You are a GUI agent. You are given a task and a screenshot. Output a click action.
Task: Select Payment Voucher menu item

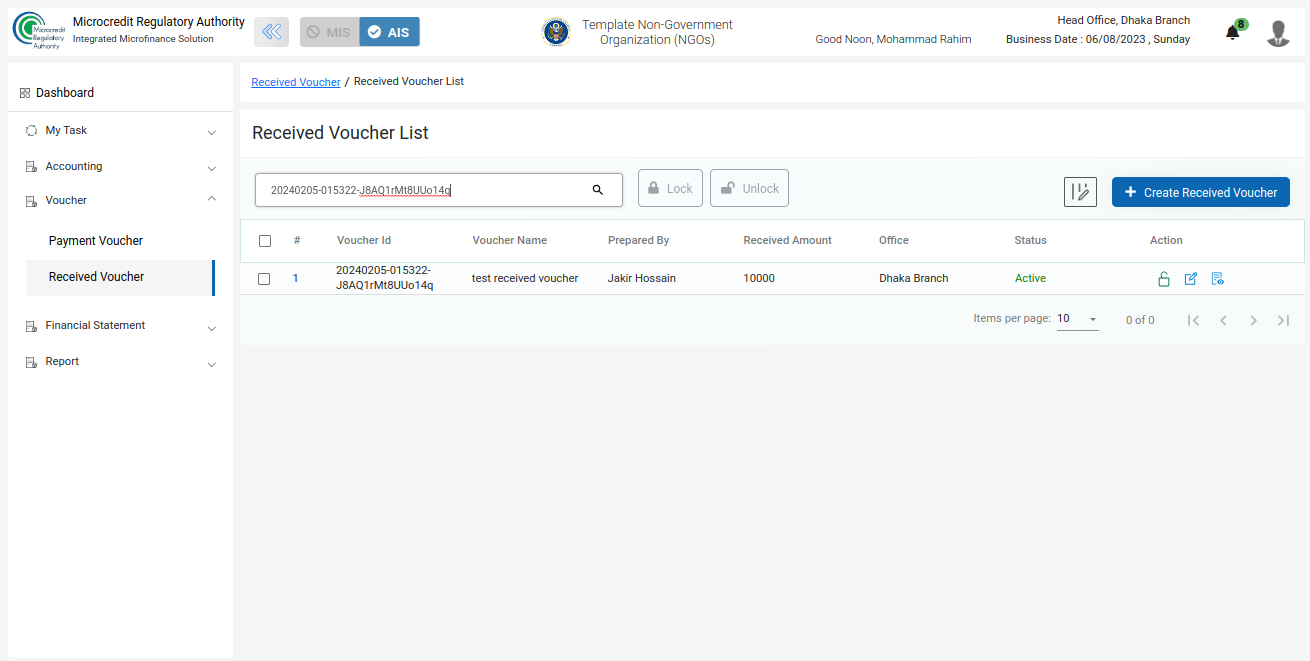click(x=96, y=241)
